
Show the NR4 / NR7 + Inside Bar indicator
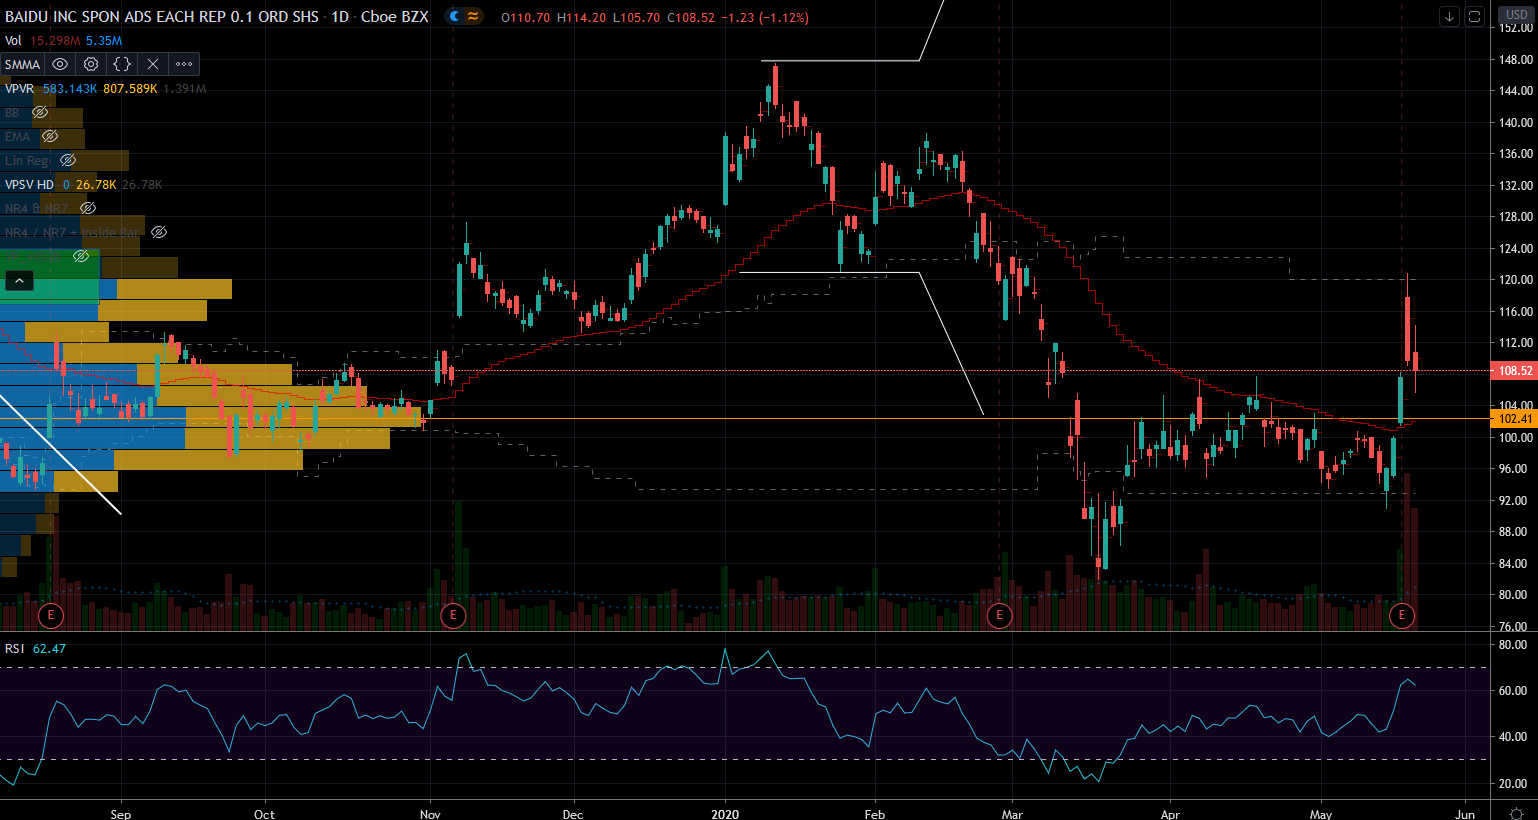[x=159, y=233]
